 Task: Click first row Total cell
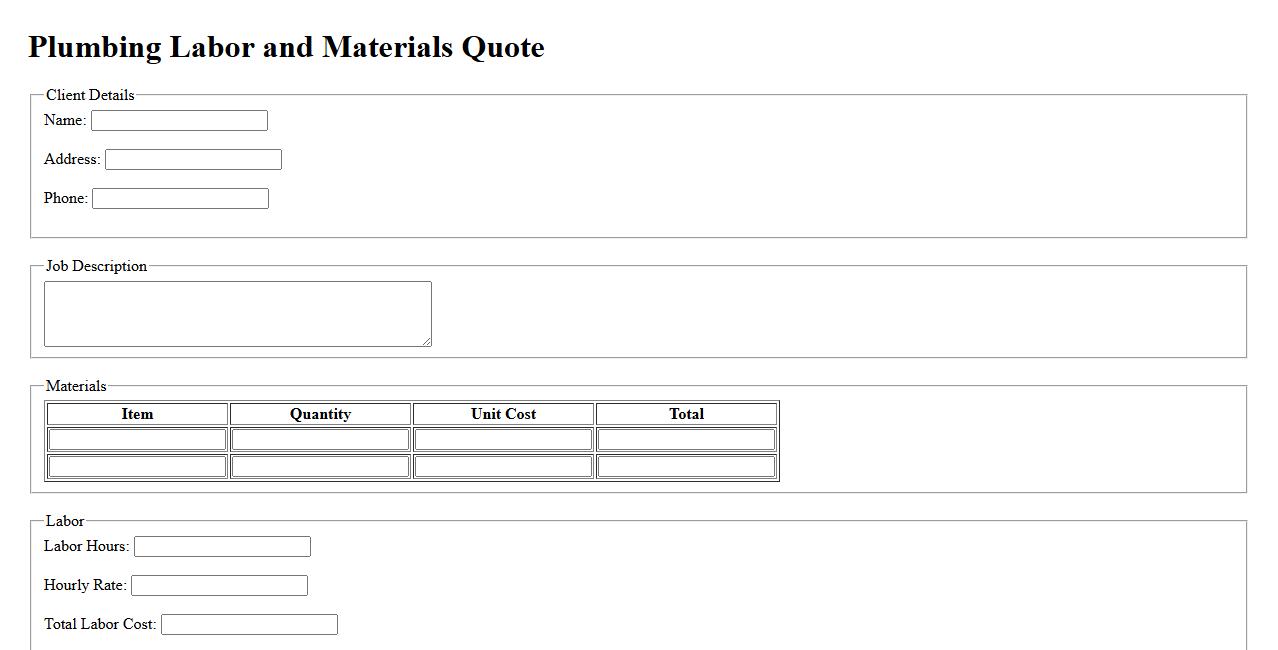click(x=686, y=439)
